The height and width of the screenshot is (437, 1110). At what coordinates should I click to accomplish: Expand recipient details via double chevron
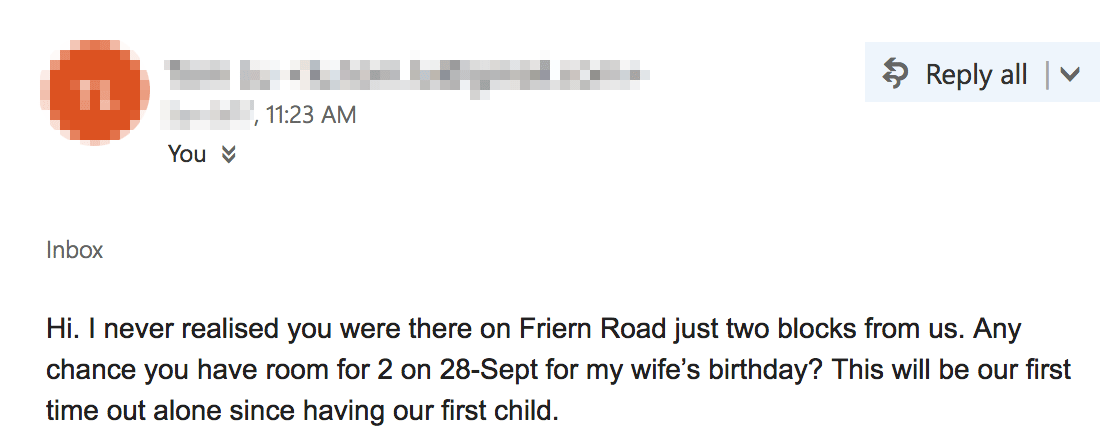[228, 154]
